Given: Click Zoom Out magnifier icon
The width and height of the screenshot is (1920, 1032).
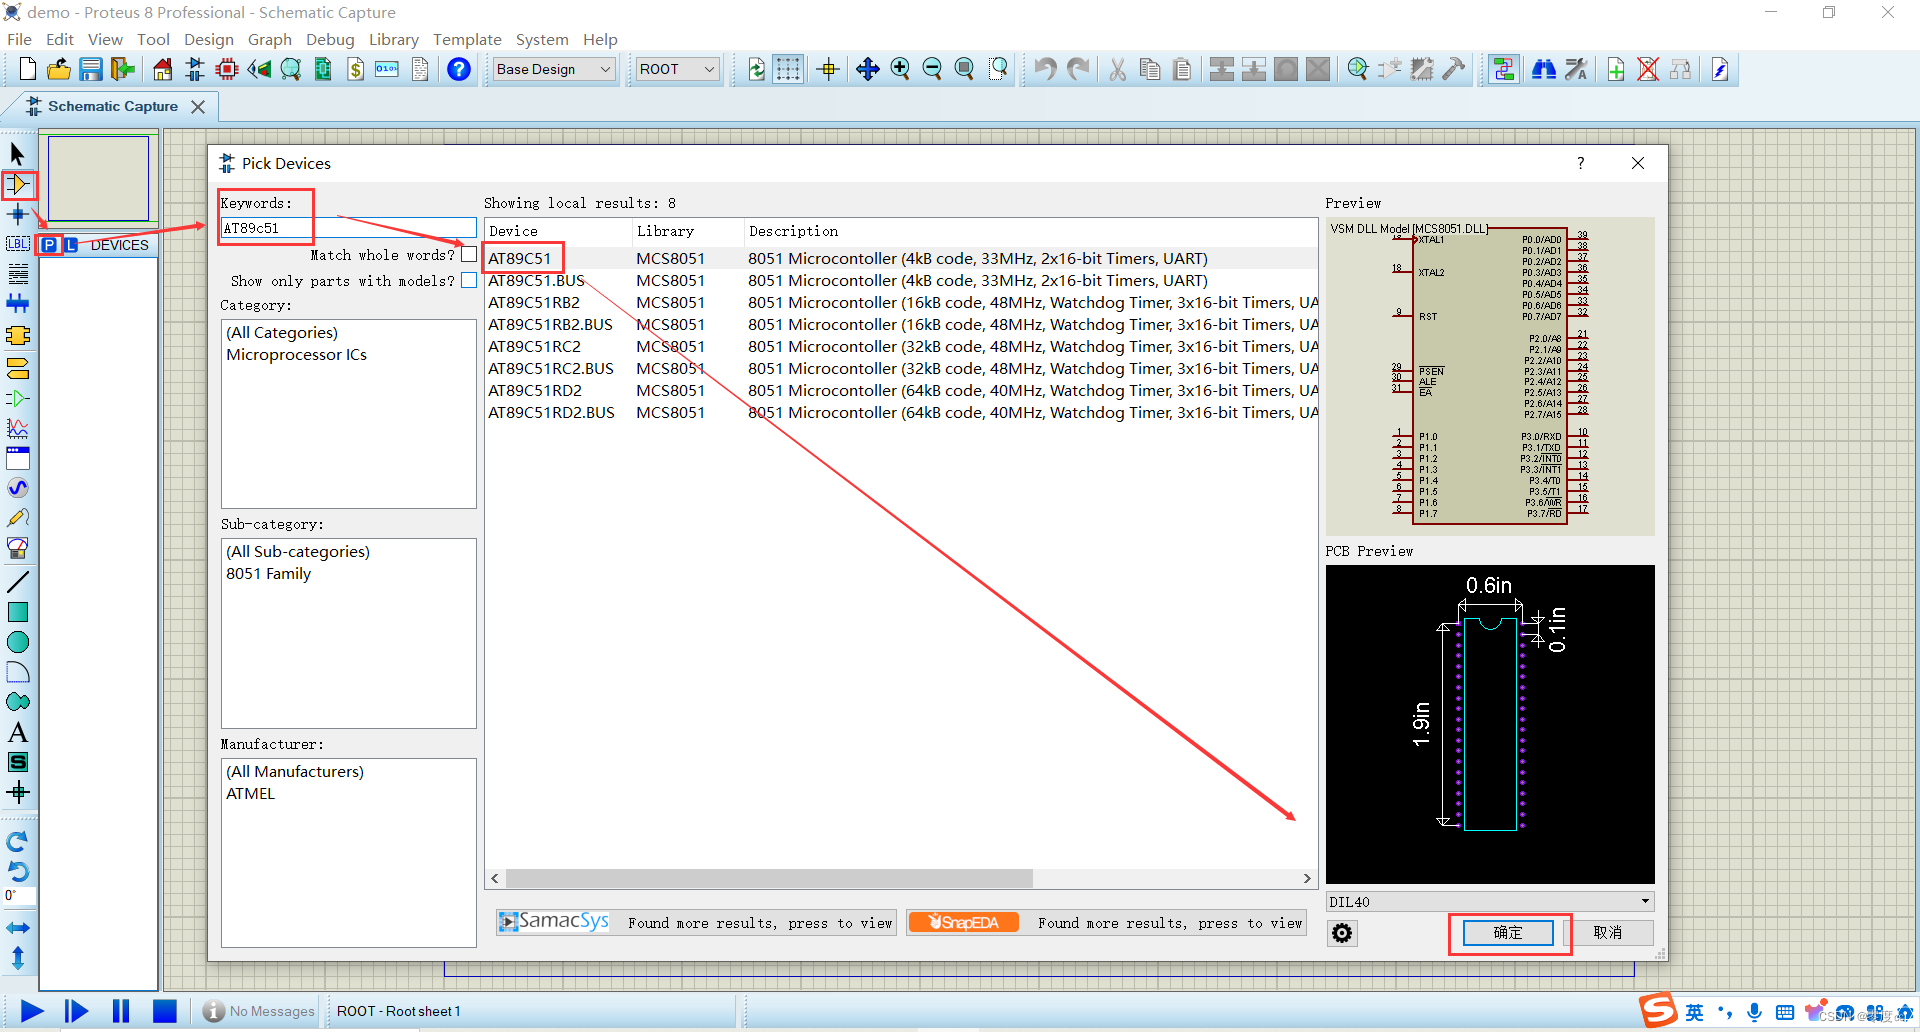Looking at the screenshot, I should point(932,69).
